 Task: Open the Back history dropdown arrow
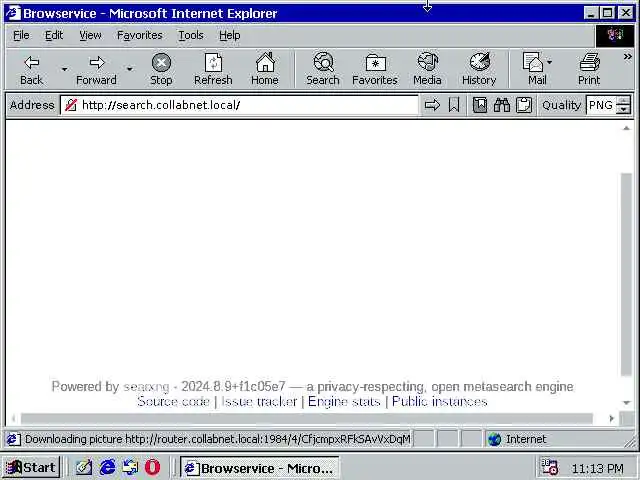point(64,70)
